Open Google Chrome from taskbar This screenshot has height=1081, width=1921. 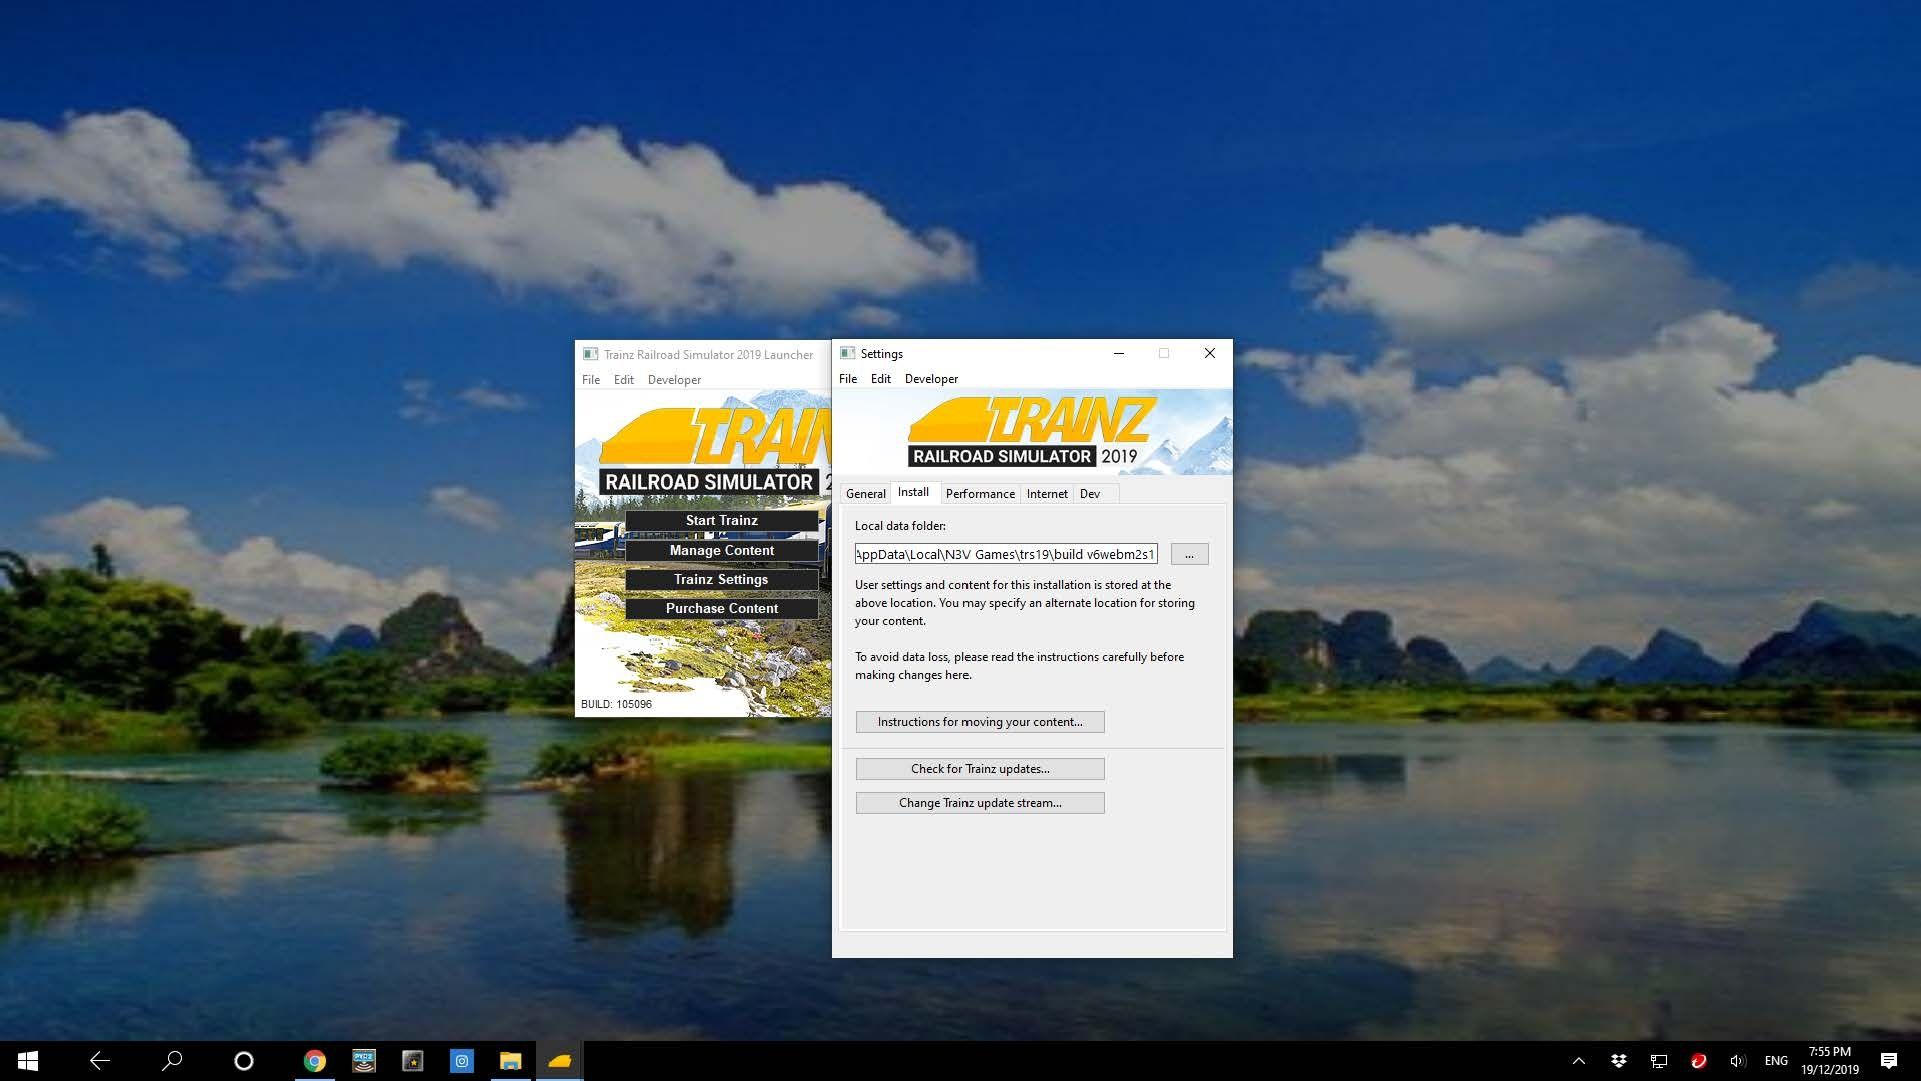(x=315, y=1061)
